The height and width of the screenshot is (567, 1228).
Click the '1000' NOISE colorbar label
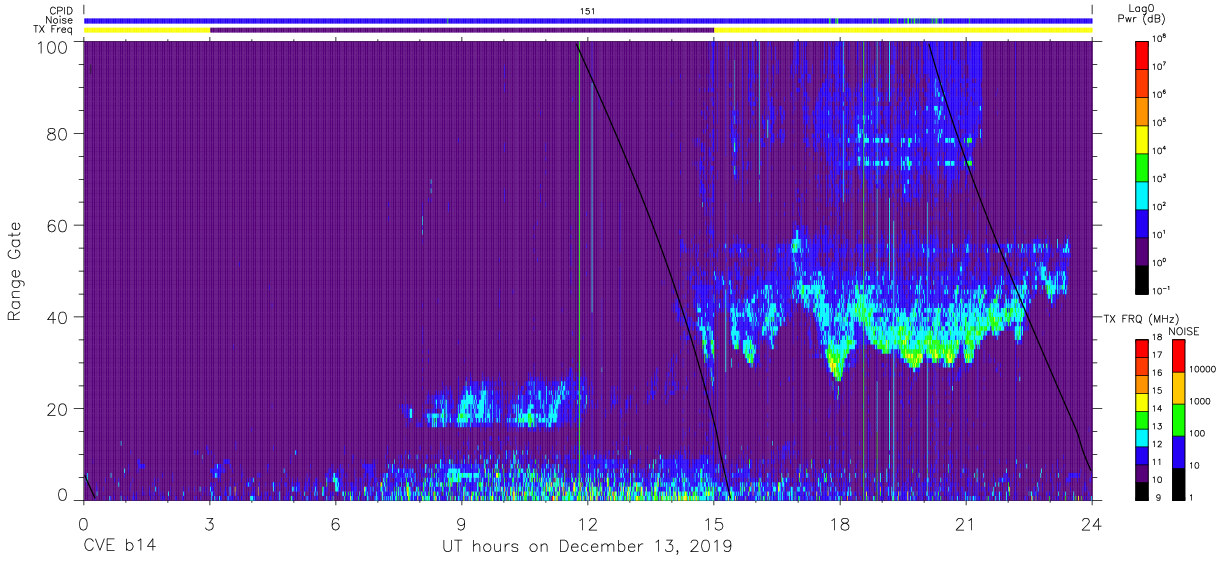pyautogui.click(x=1201, y=402)
